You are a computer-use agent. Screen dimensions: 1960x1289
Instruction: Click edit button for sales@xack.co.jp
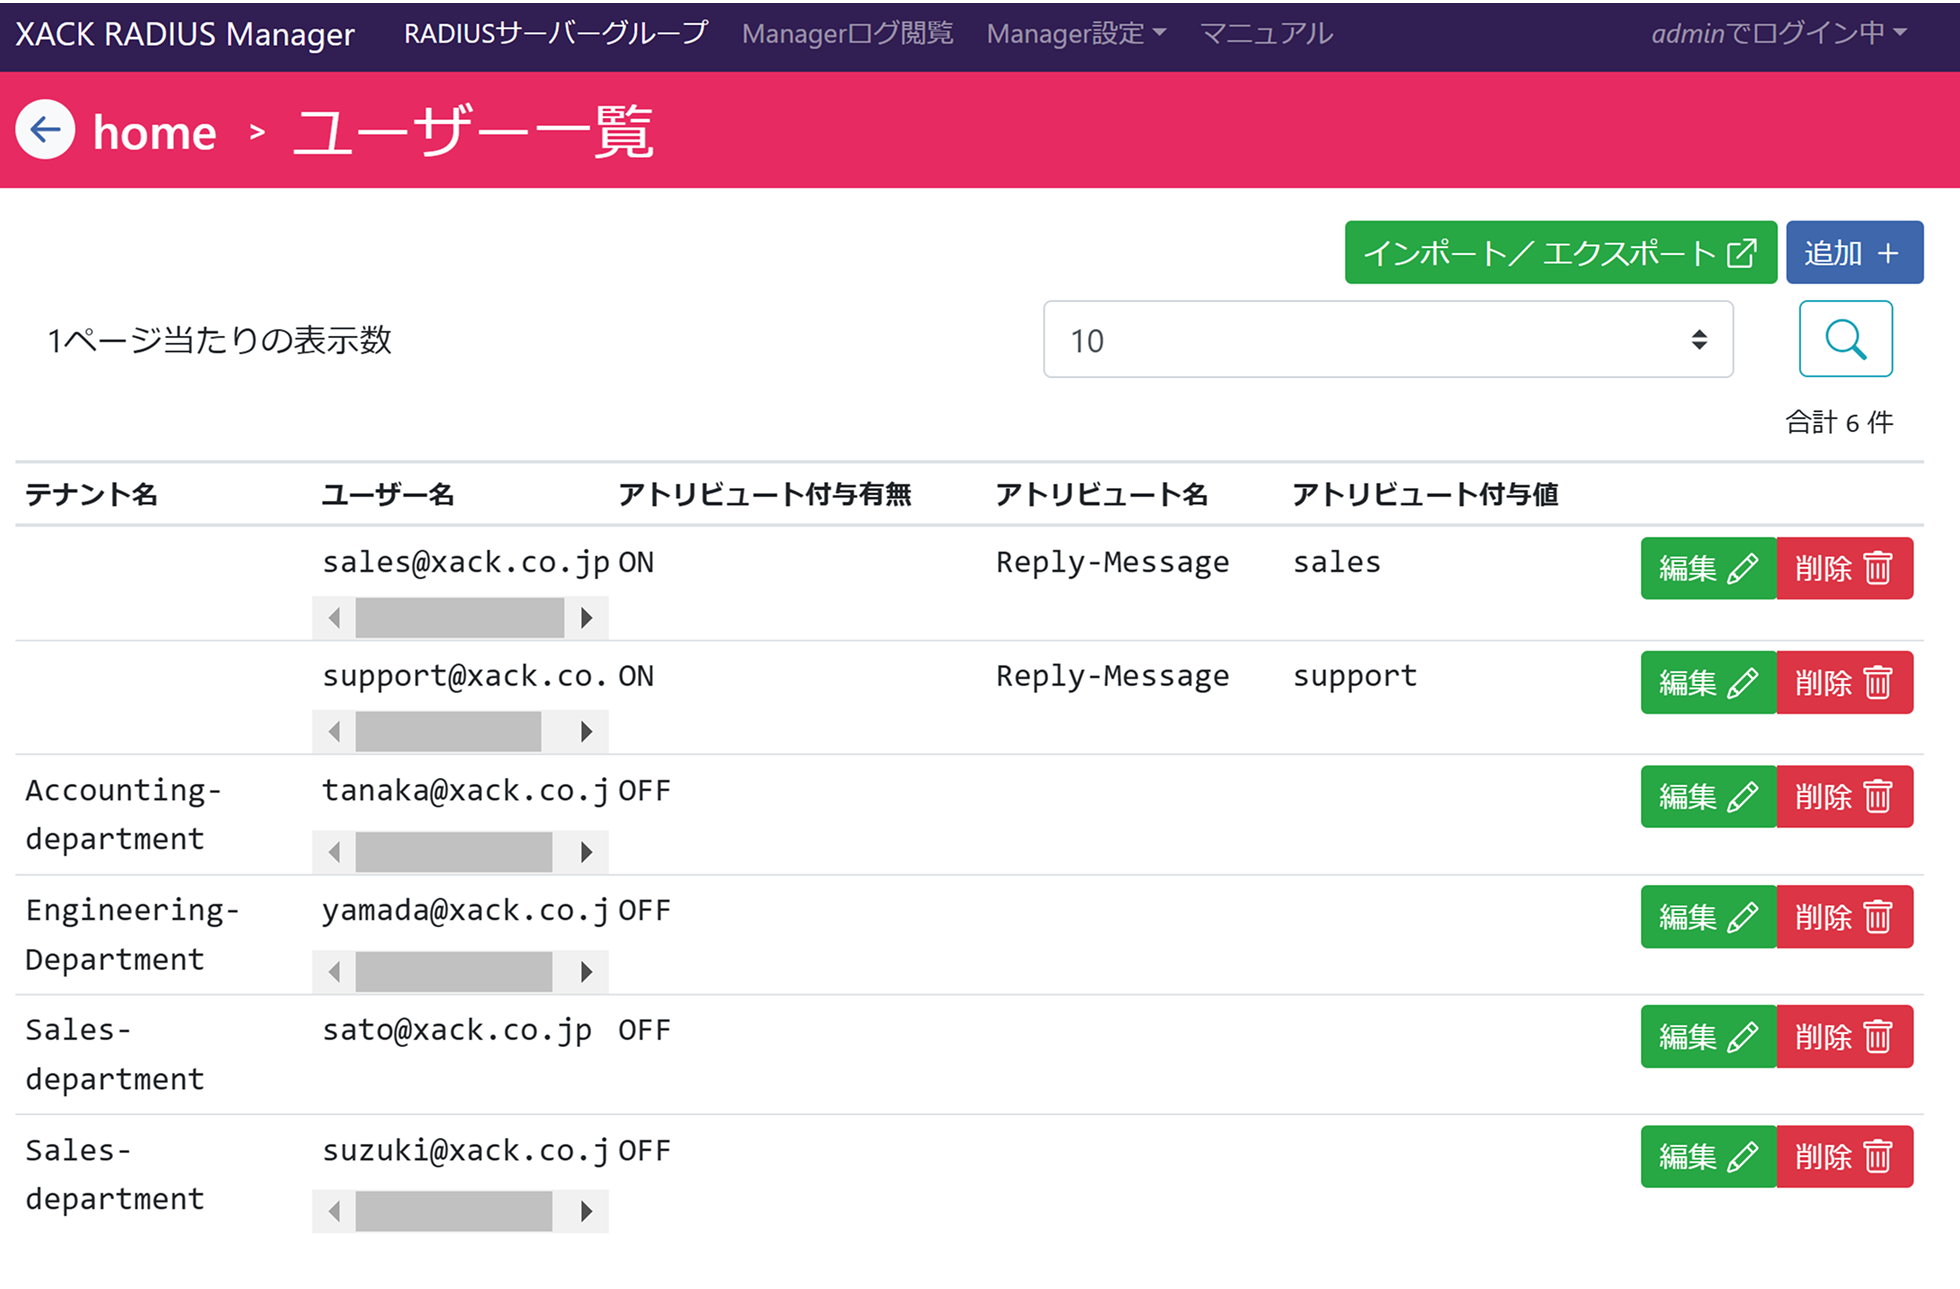(1708, 568)
